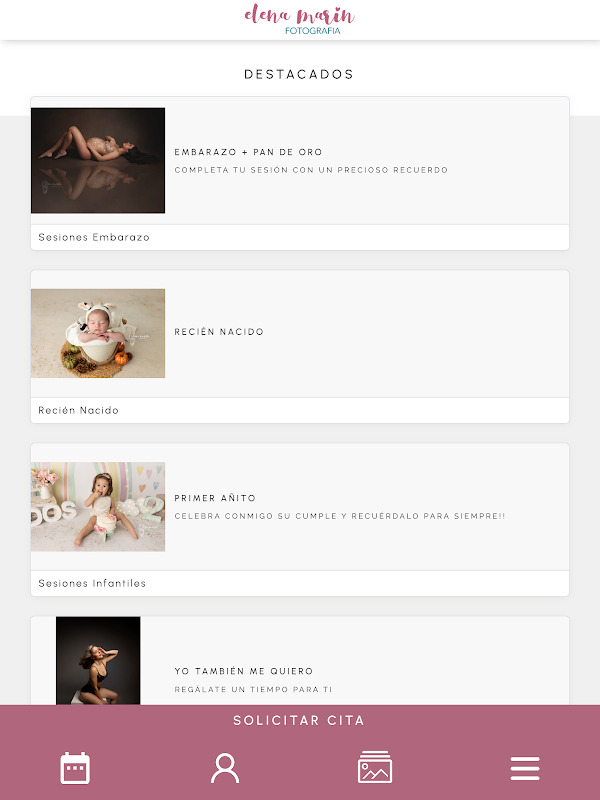Open the pregnancy session photo thumbnail
600x800 pixels.
click(98, 160)
